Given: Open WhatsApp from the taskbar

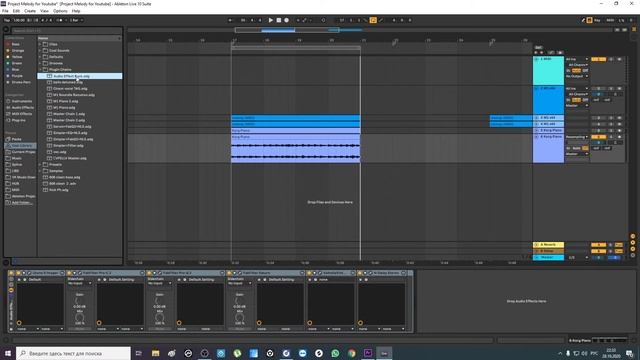Looking at the screenshot, I should 335,353.
